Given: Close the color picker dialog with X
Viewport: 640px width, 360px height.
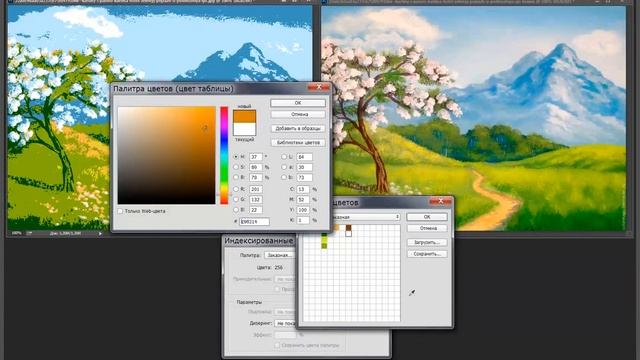Looking at the screenshot, I should click(319, 87).
